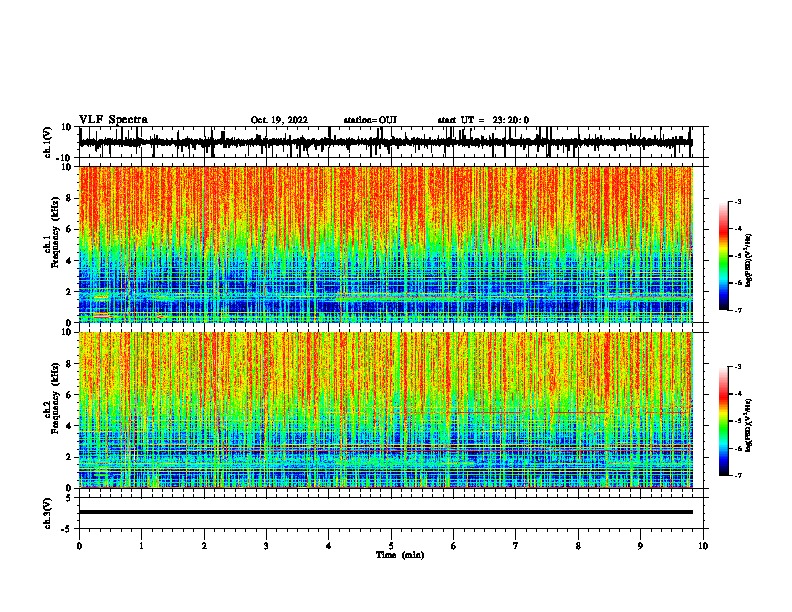Click tick label "2" on the Time axis

204,546
